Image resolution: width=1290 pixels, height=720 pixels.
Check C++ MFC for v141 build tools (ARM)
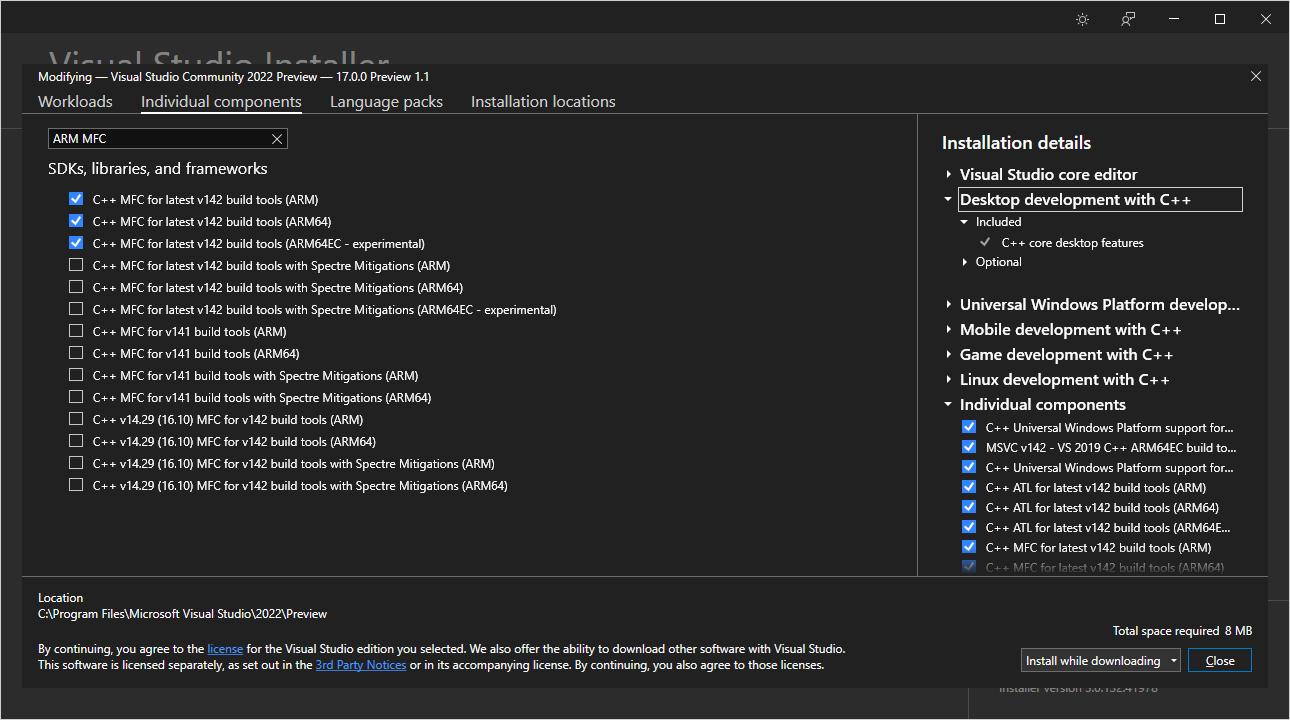pos(76,332)
